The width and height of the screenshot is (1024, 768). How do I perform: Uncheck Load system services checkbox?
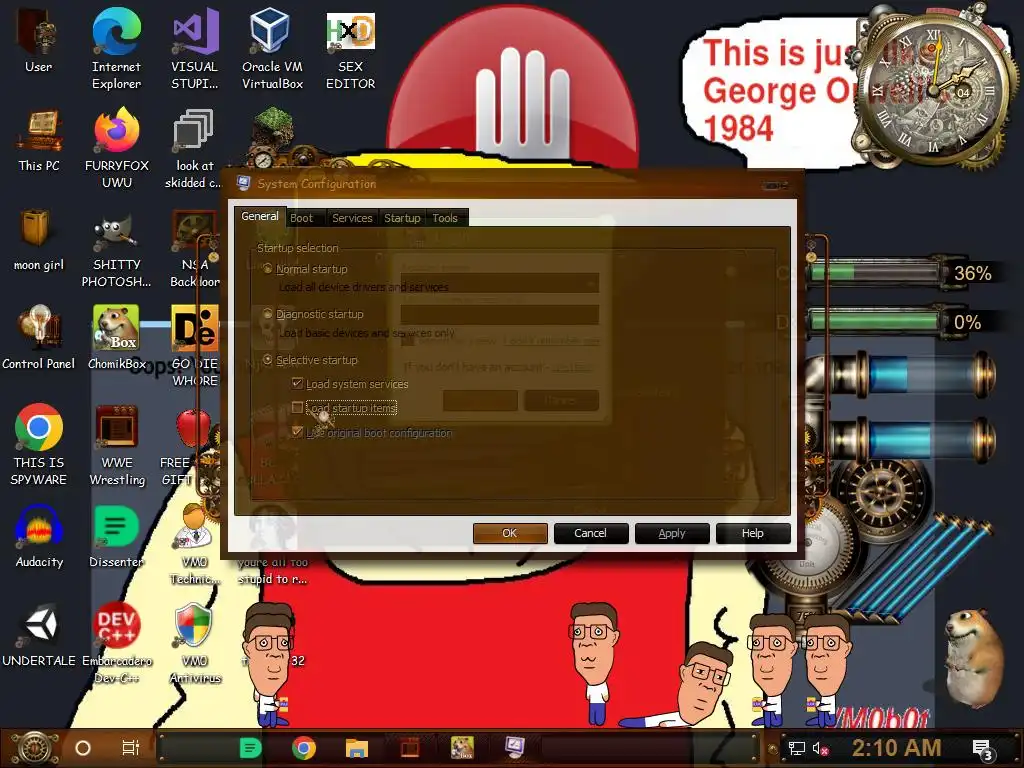coord(297,383)
